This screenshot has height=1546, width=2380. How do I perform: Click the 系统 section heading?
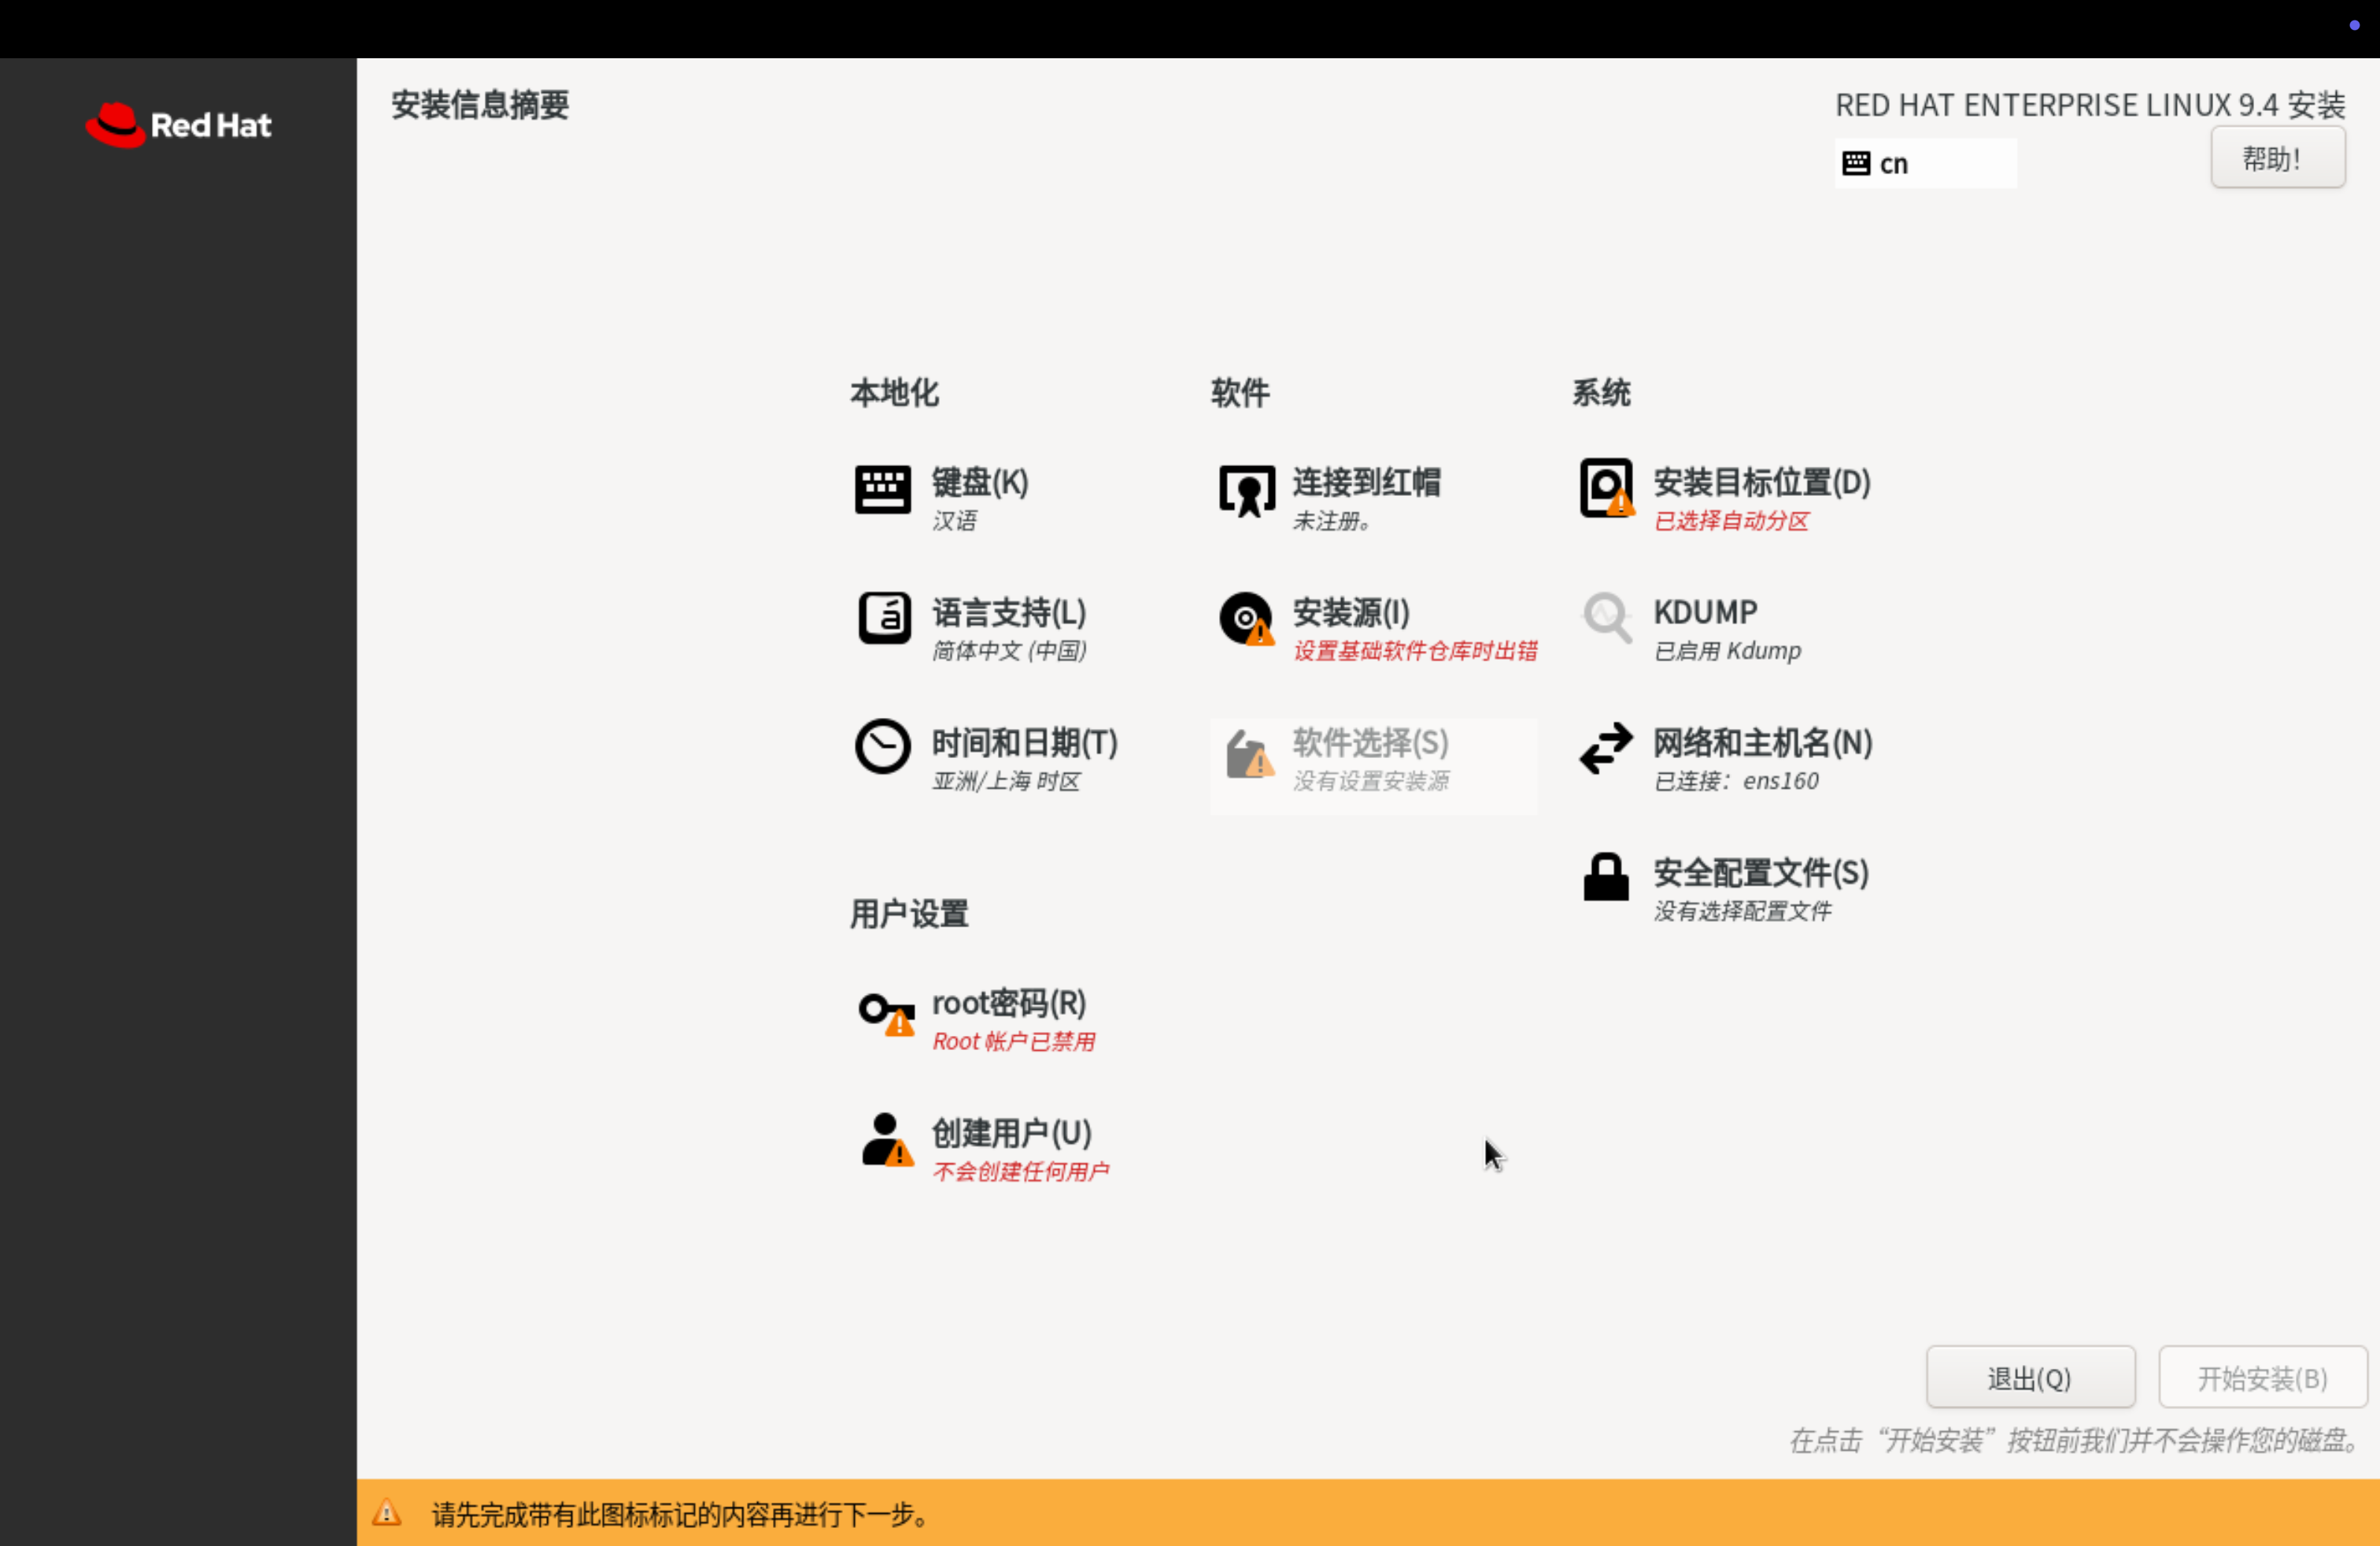[1601, 392]
